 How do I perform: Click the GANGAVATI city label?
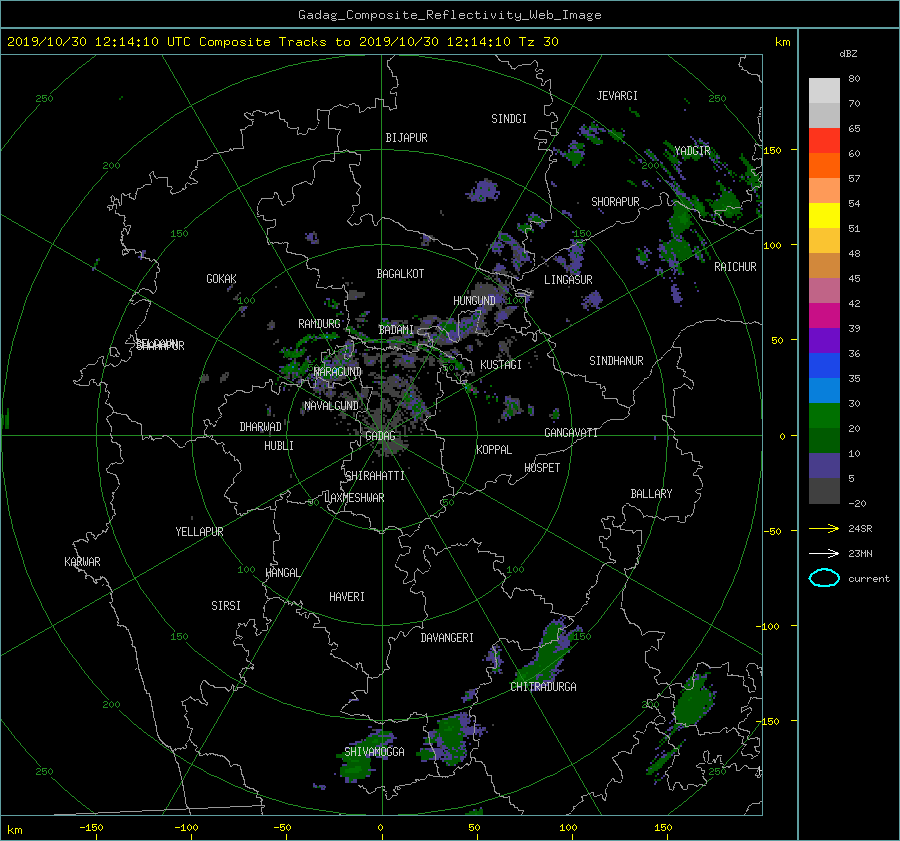pyautogui.click(x=571, y=433)
